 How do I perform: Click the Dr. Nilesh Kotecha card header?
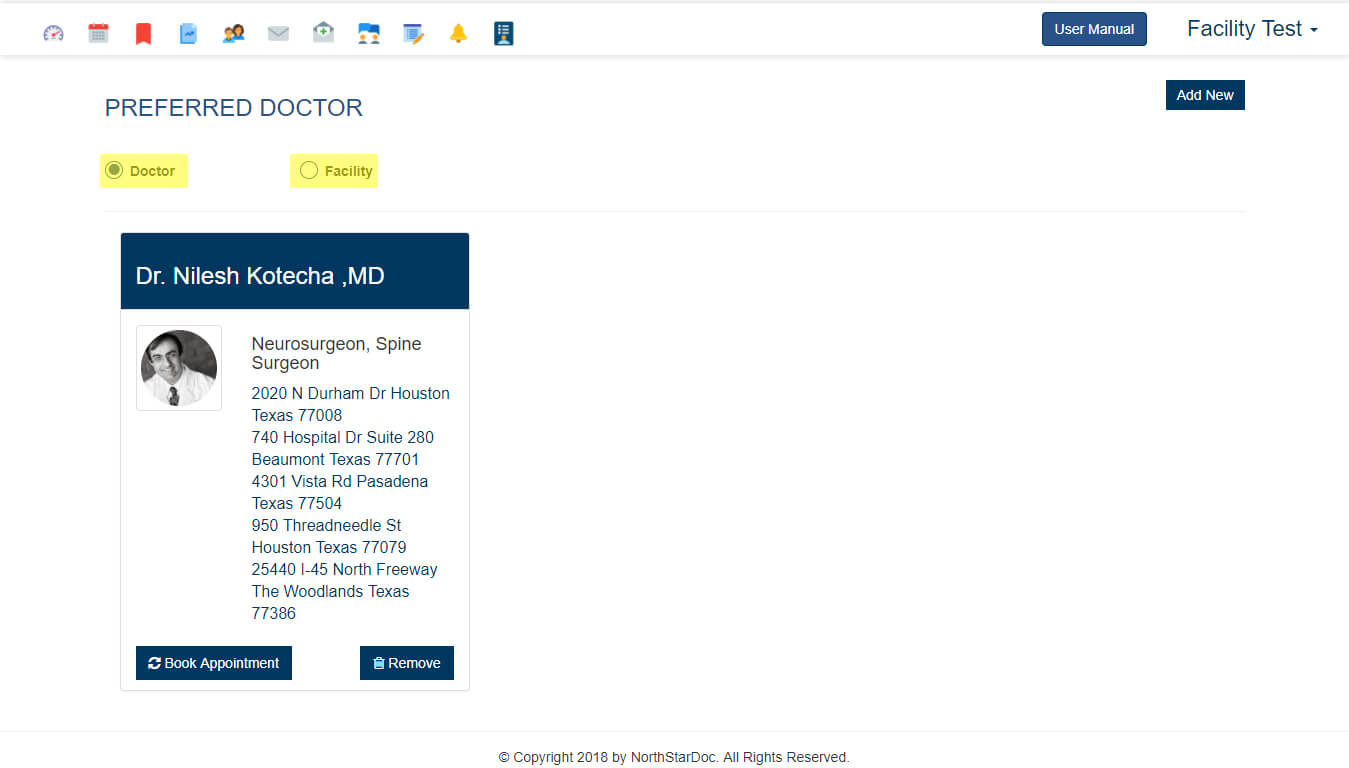click(x=294, y=272)
